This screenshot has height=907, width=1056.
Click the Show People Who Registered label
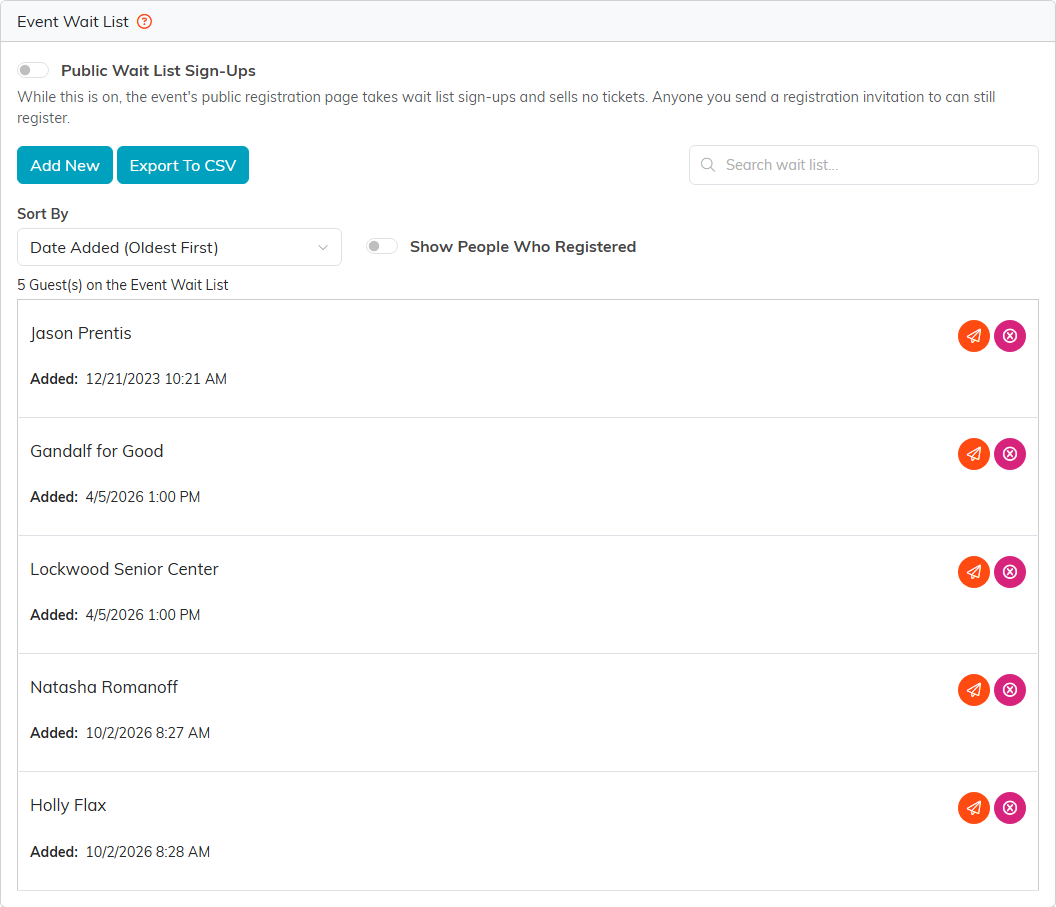pos(523,246)
